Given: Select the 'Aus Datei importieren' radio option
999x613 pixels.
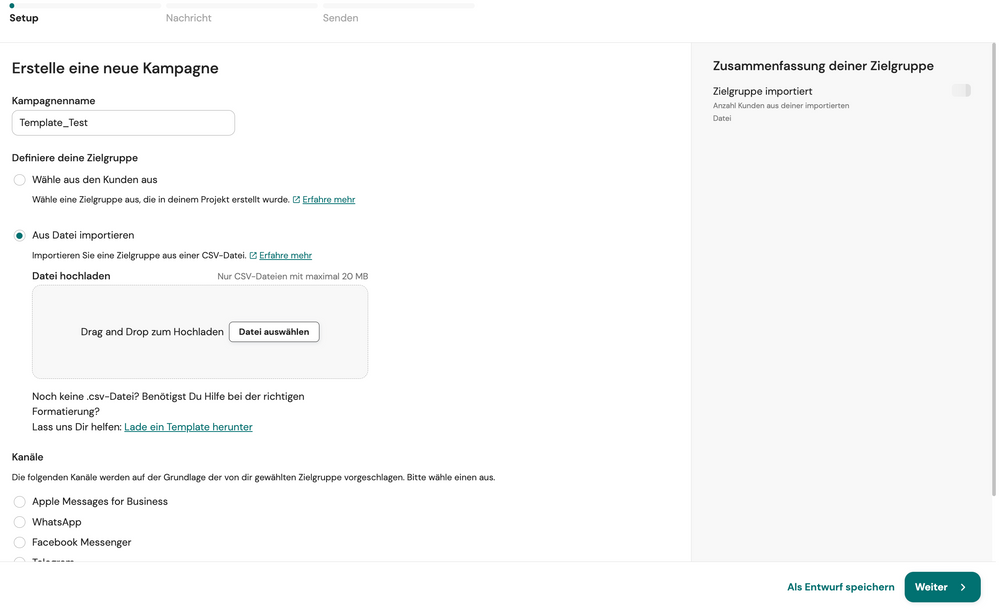Looking at the screenshot, I should tap(20, 236).
